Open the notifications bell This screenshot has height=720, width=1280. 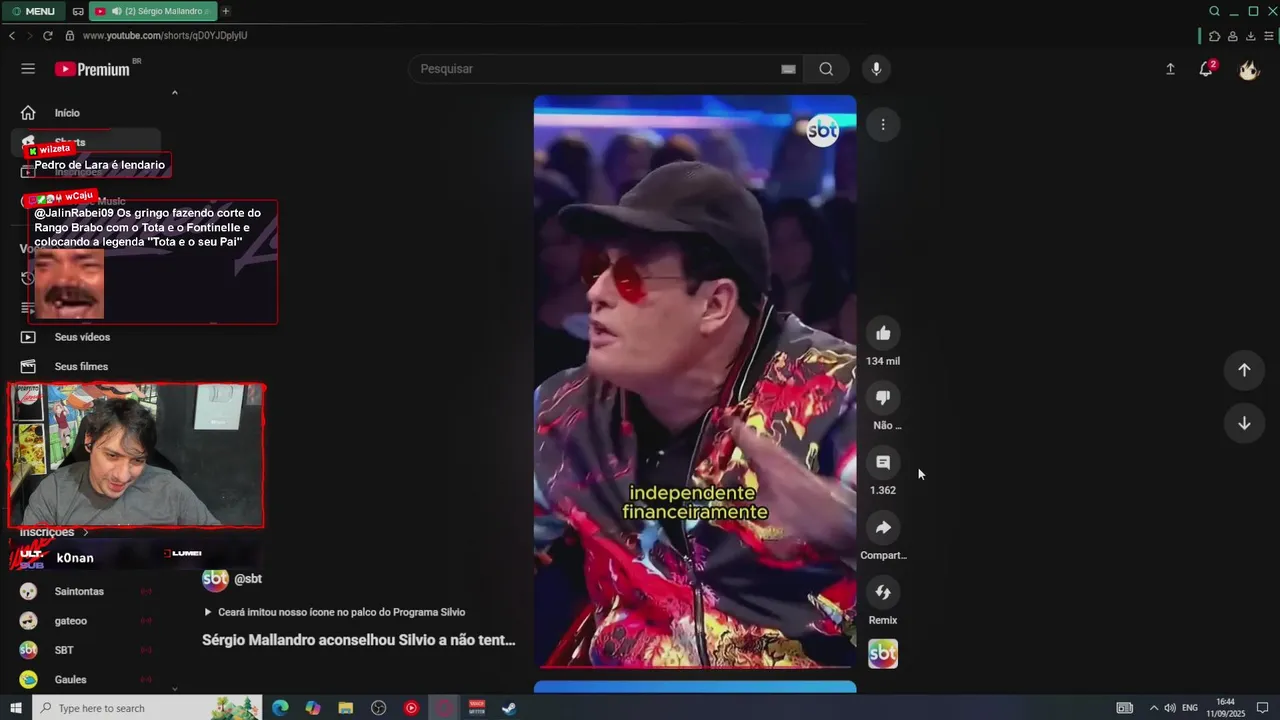click(x=1207, y=69)
